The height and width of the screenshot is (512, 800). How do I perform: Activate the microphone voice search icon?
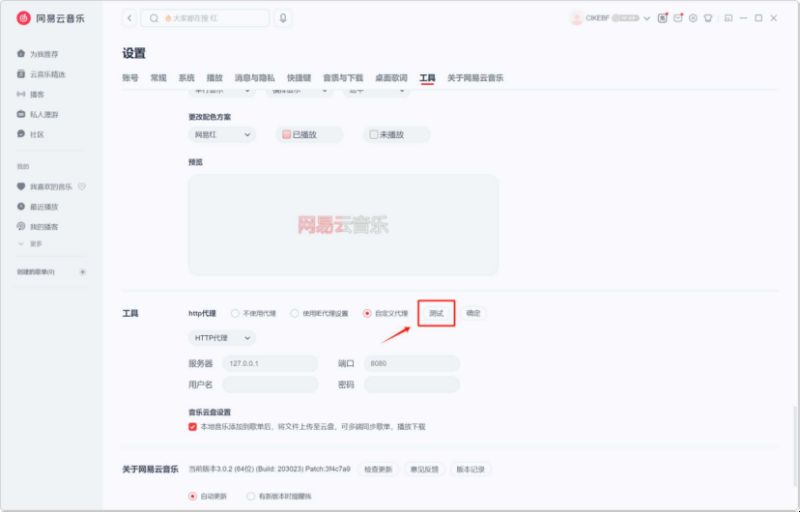pos(283,18)
